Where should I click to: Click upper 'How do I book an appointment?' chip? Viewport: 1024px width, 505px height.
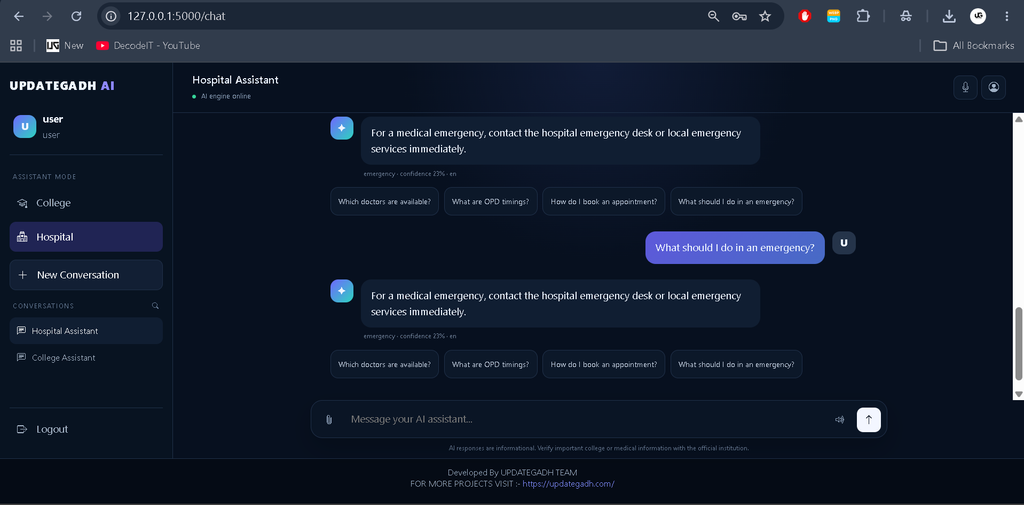603,201
